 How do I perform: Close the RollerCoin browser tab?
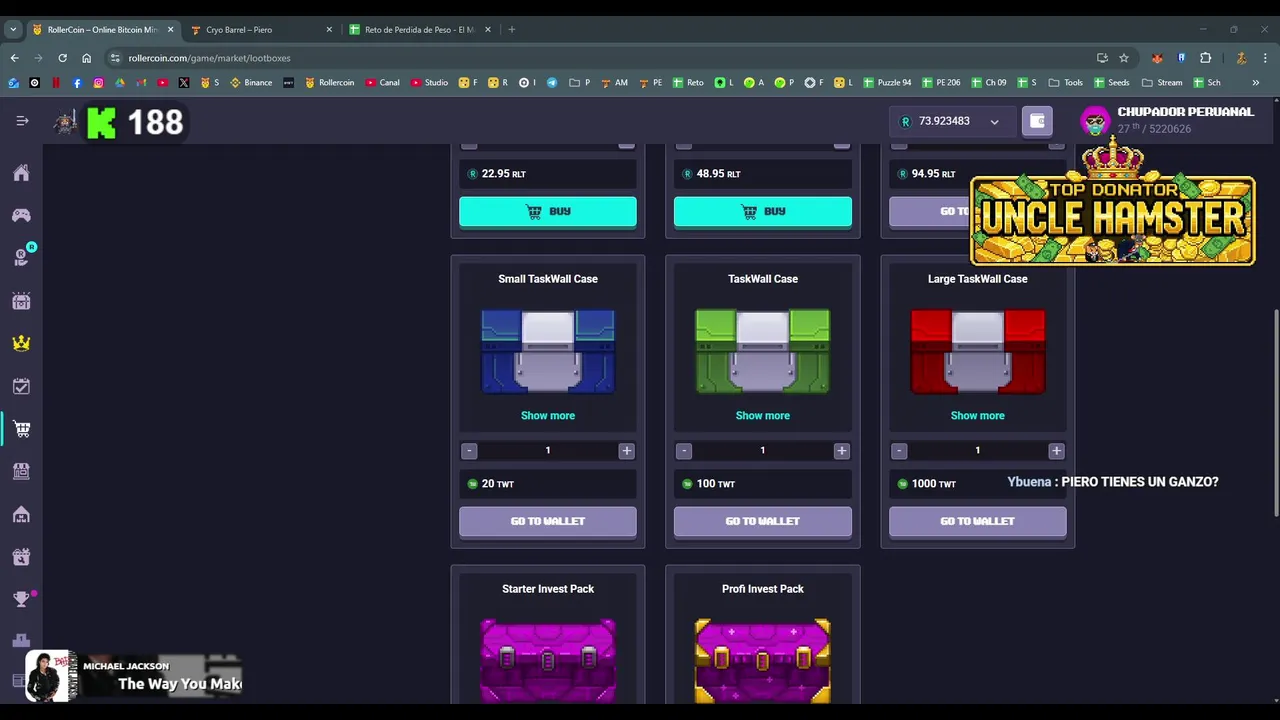(170, 30)
